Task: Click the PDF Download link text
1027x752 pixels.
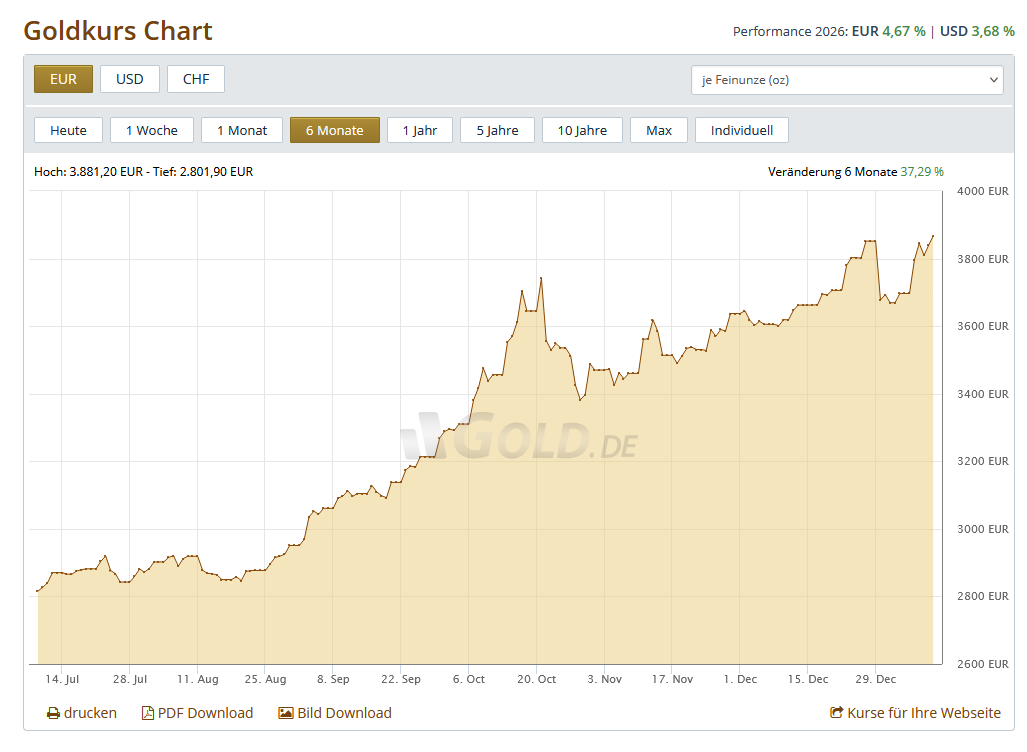Action: pos(206,713)
